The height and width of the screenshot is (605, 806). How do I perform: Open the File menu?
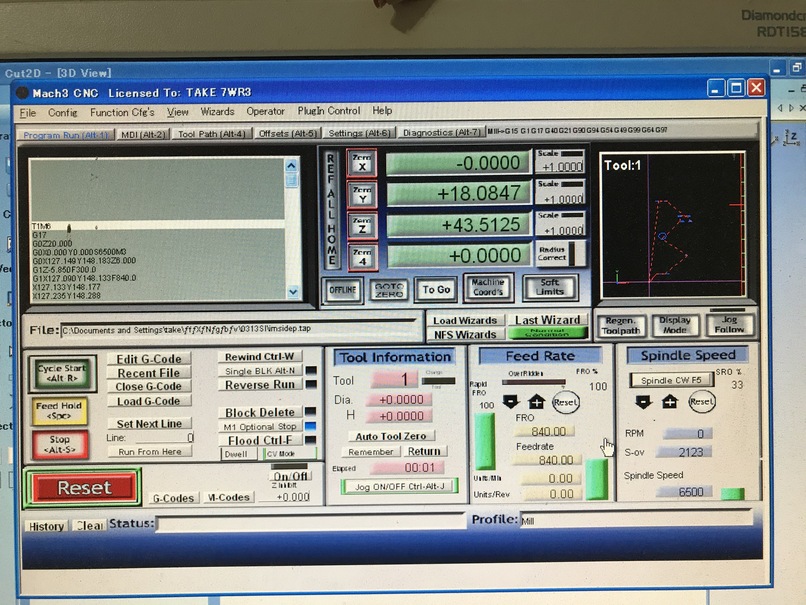28,113
